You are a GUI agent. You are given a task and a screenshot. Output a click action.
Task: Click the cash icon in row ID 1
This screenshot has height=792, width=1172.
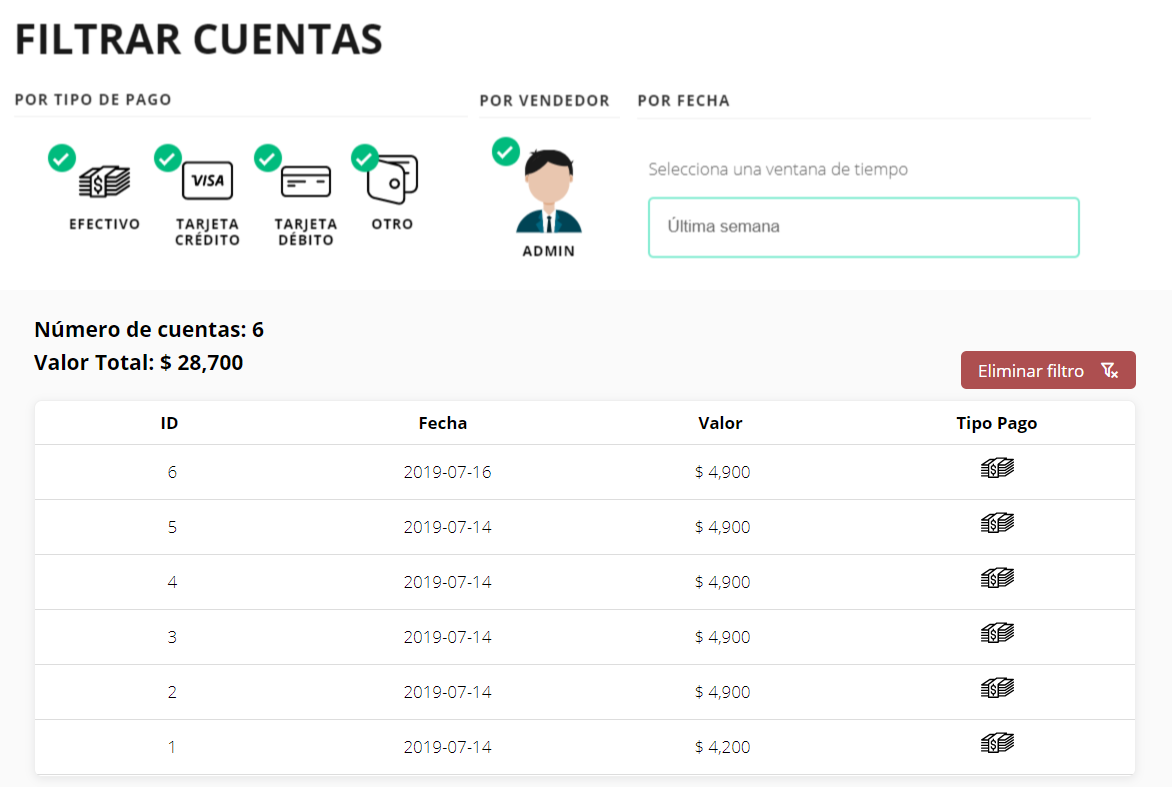tap(997, 743)
